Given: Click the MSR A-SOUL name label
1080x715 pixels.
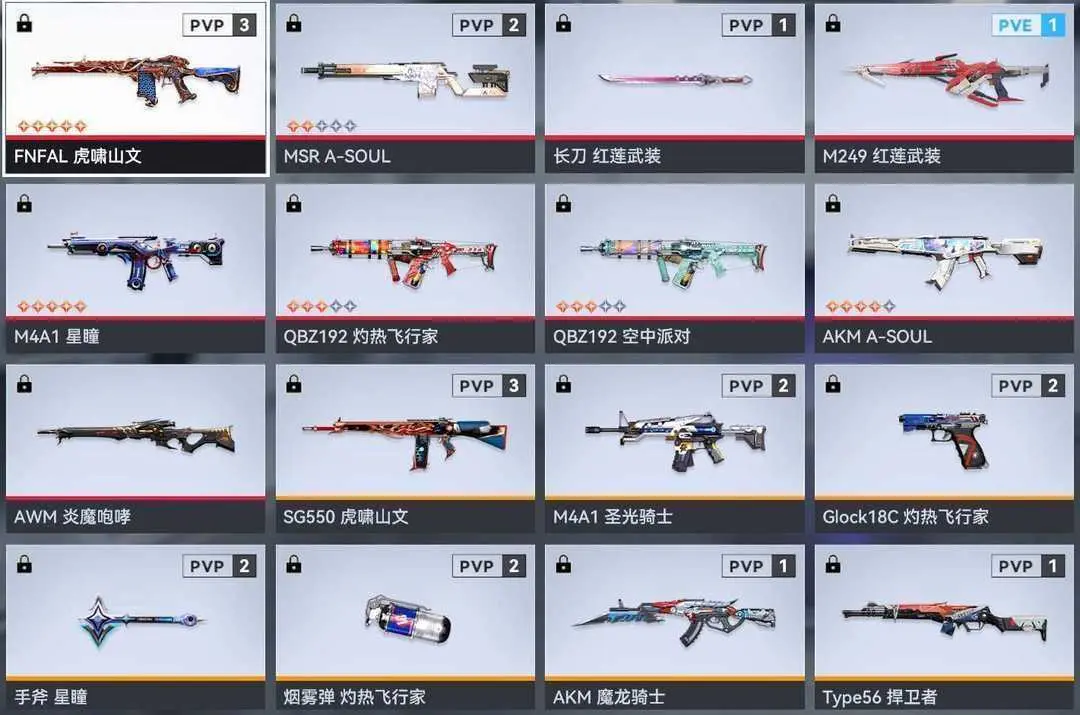Looking at the screenshot, I should point(337,156).
